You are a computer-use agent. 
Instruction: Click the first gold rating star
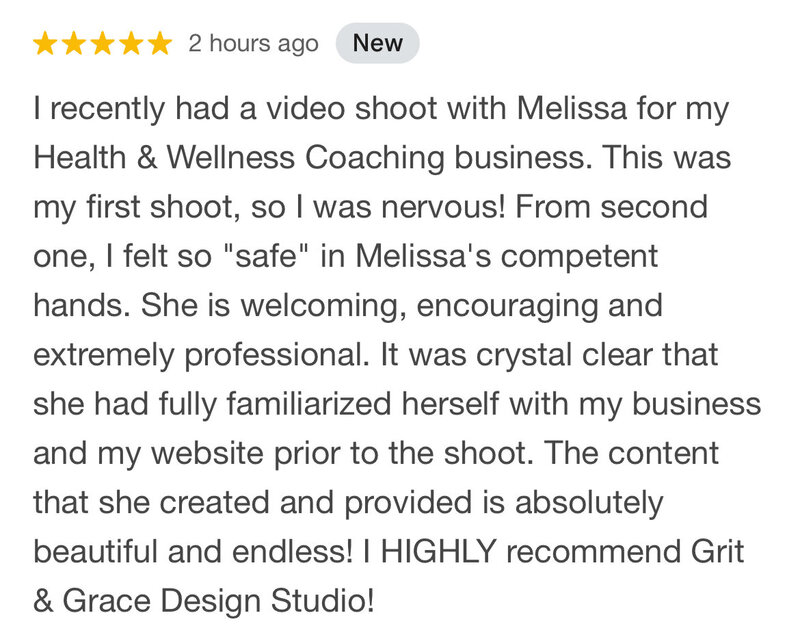pyautogui.click(x=45, y=43)
